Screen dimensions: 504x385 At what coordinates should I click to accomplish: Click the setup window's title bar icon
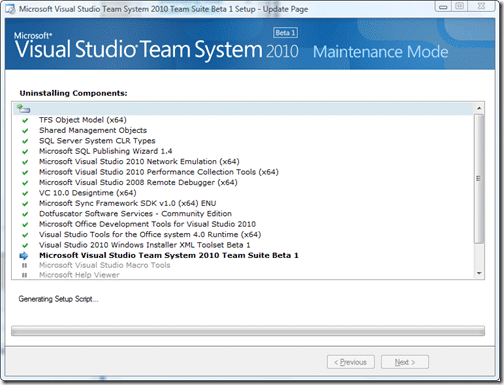click(10, 9)
